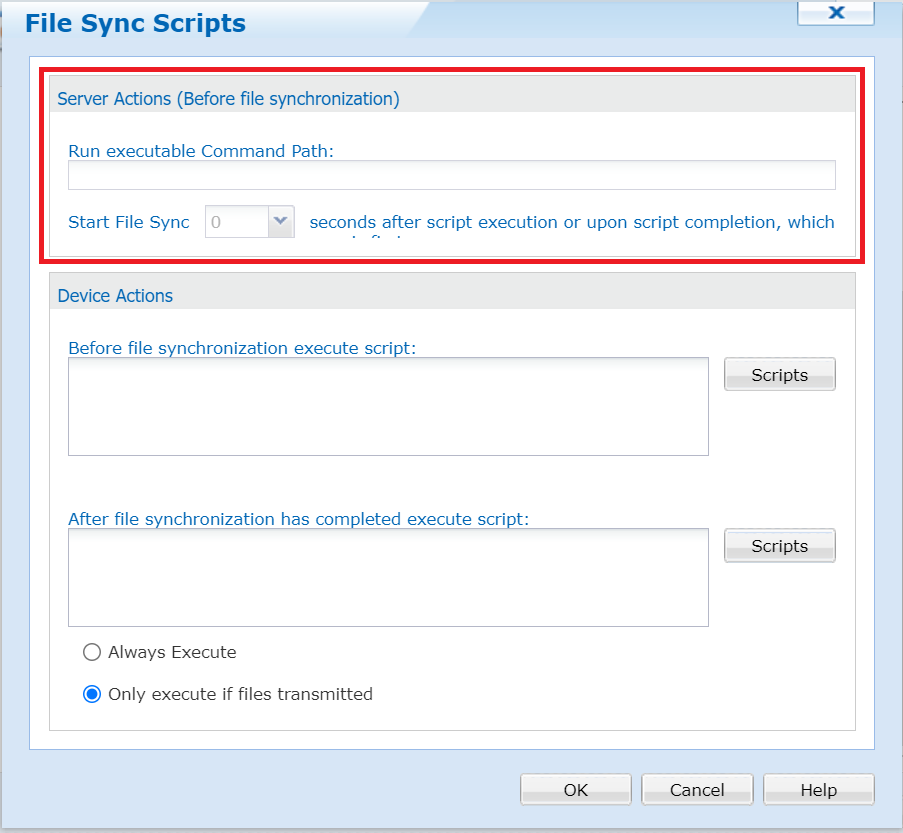The height and width of the screenshot is (833, 903).
Task: Click the File Sync Scripts title text
Action: 134,22
